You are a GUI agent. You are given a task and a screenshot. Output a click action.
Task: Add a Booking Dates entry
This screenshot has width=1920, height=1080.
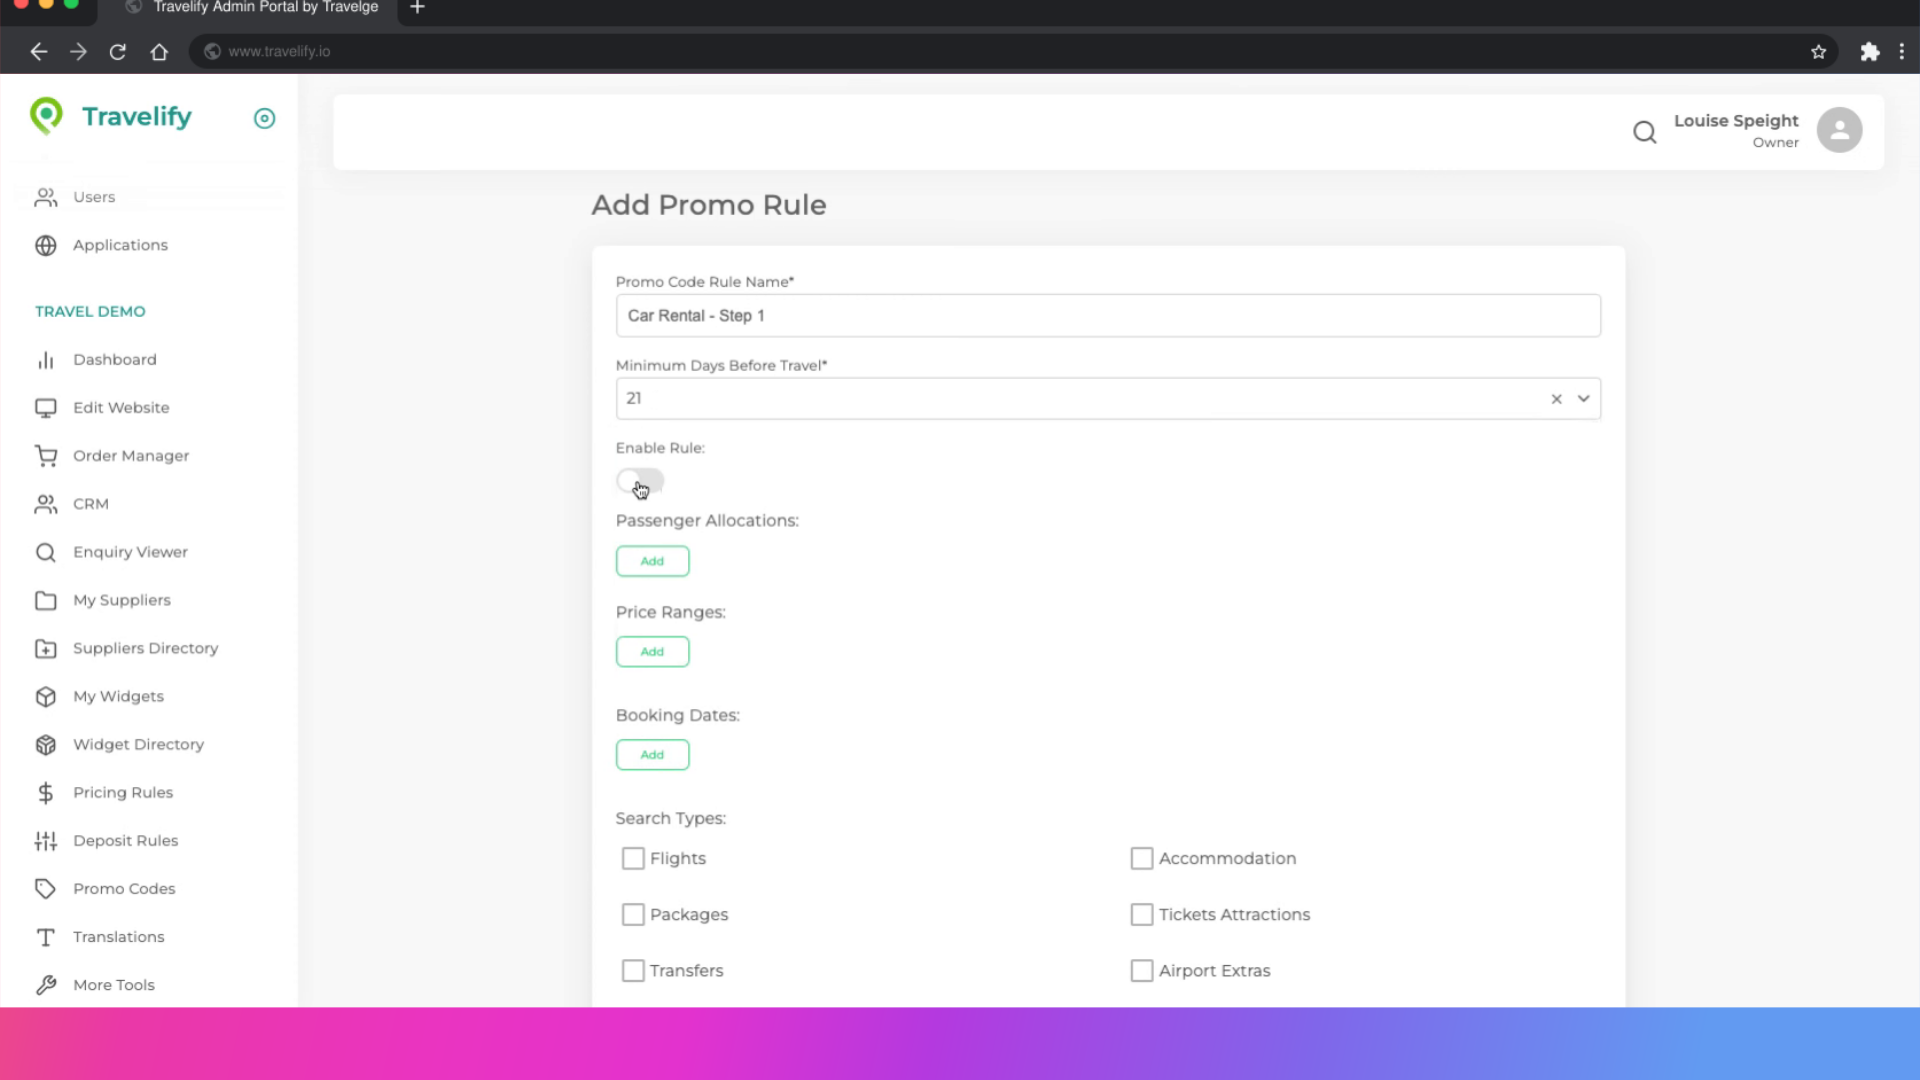click(x=652, y=755)
